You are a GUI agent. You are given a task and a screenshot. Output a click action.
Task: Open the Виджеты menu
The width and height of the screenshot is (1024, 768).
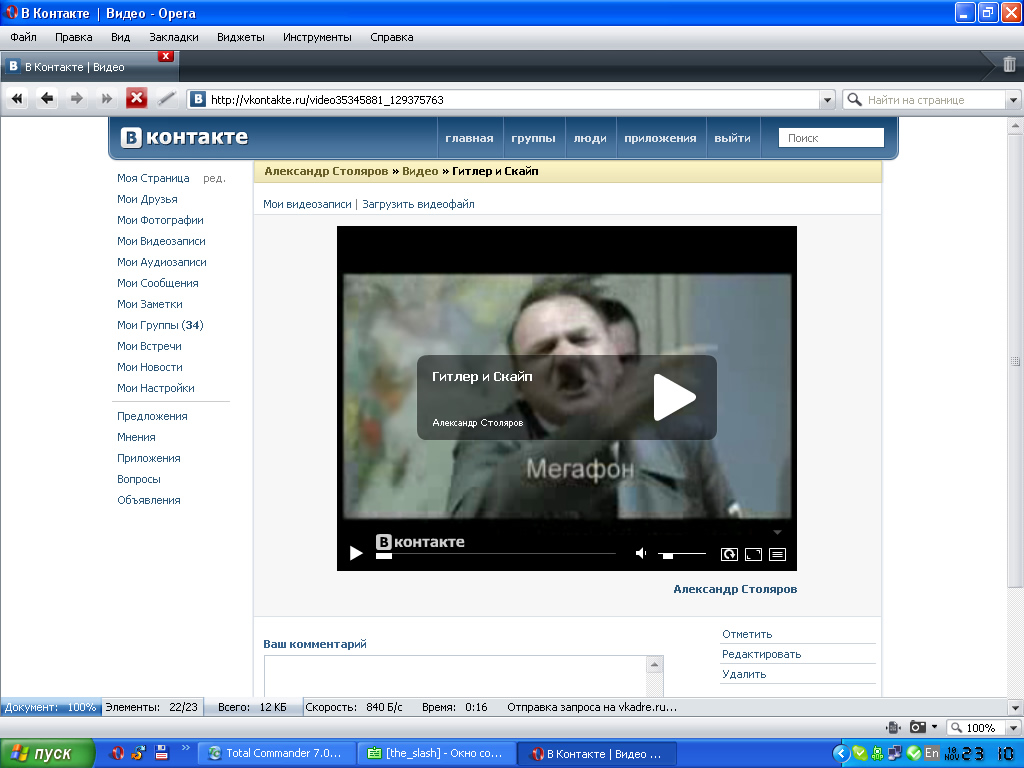coord(241,37)
